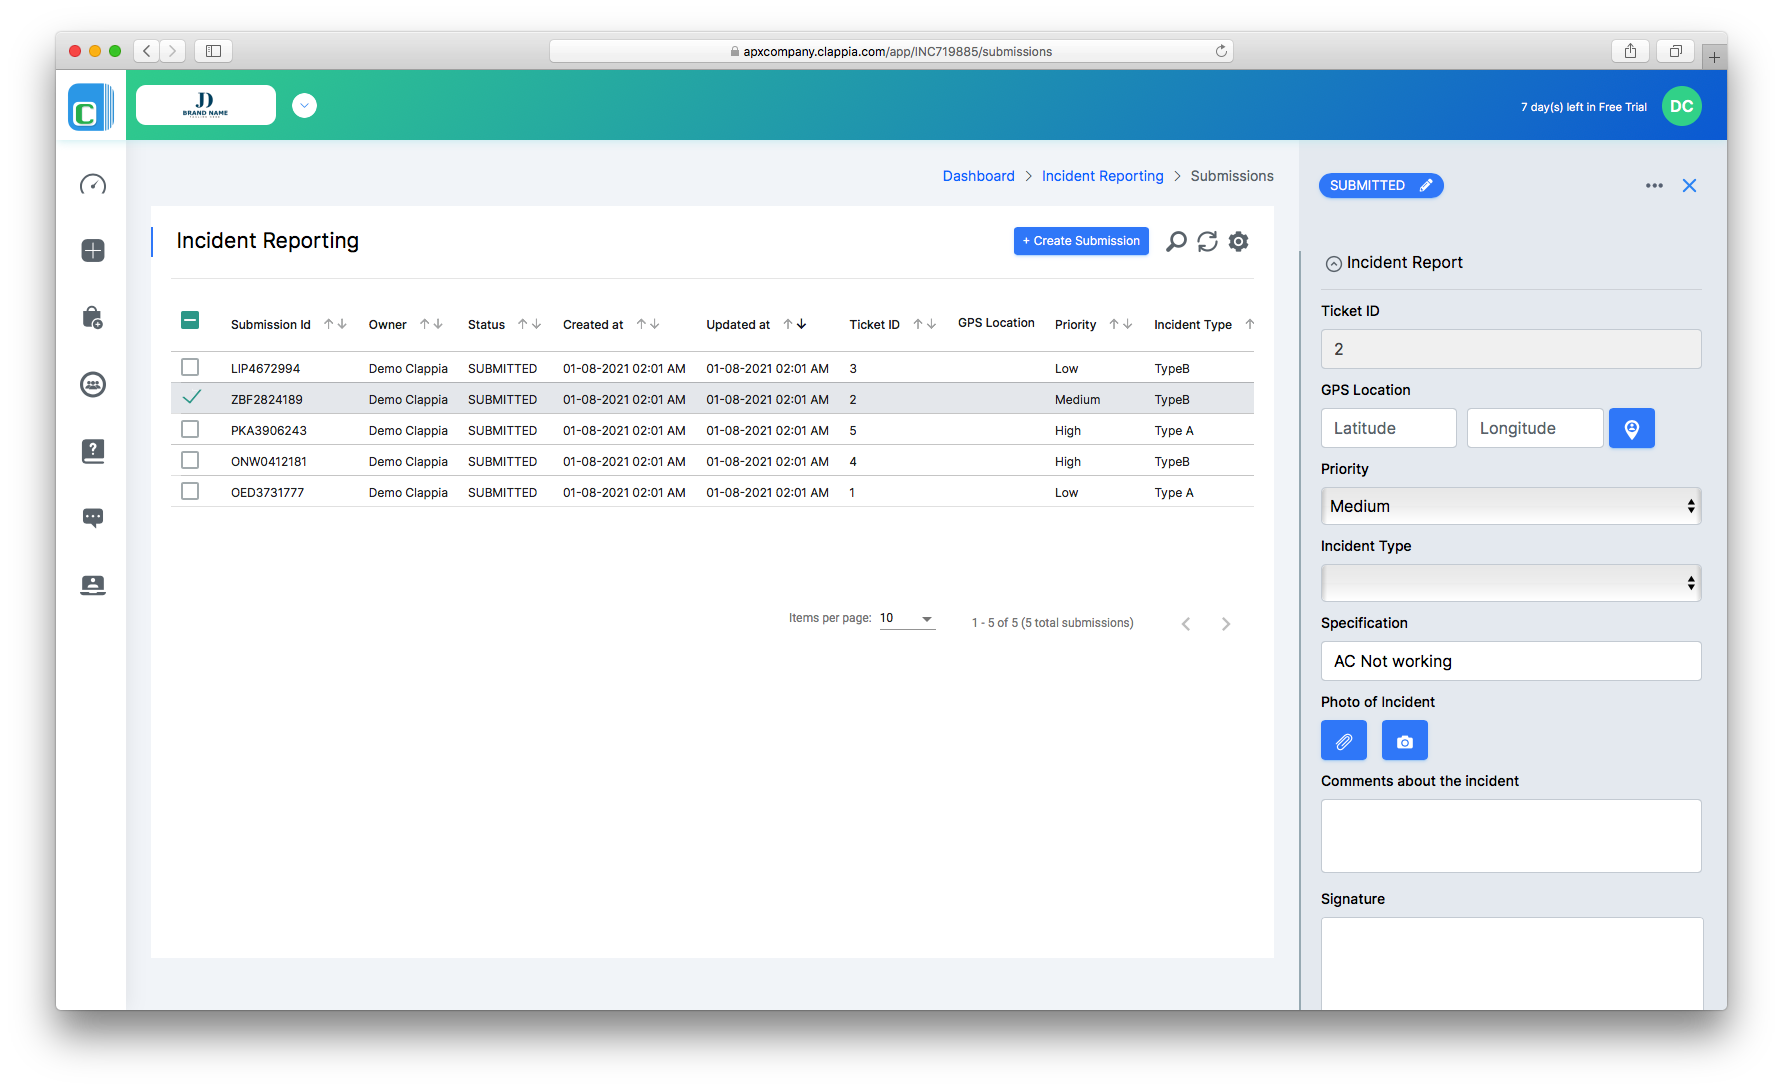Go to Dashboard breadcrumb
1783x1090 pixels.
click(978, 176)
